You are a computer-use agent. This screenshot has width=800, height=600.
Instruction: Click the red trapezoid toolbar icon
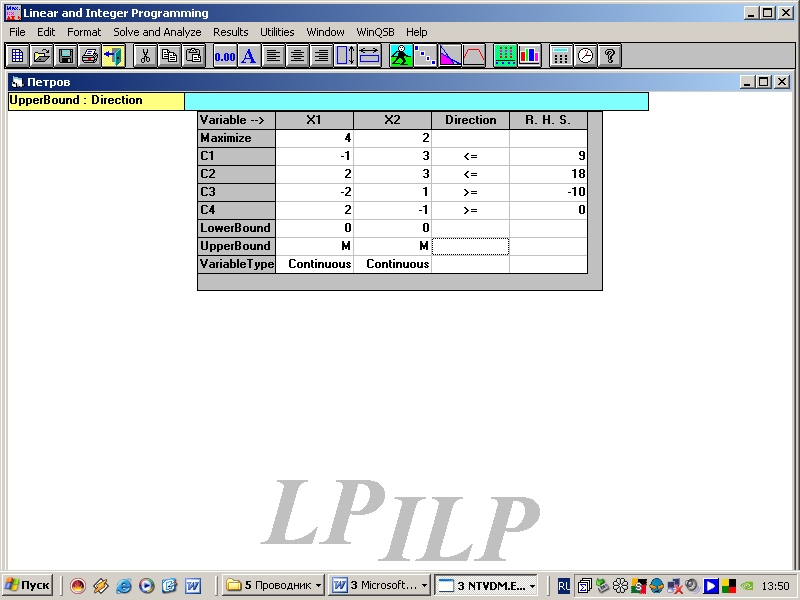473,56
